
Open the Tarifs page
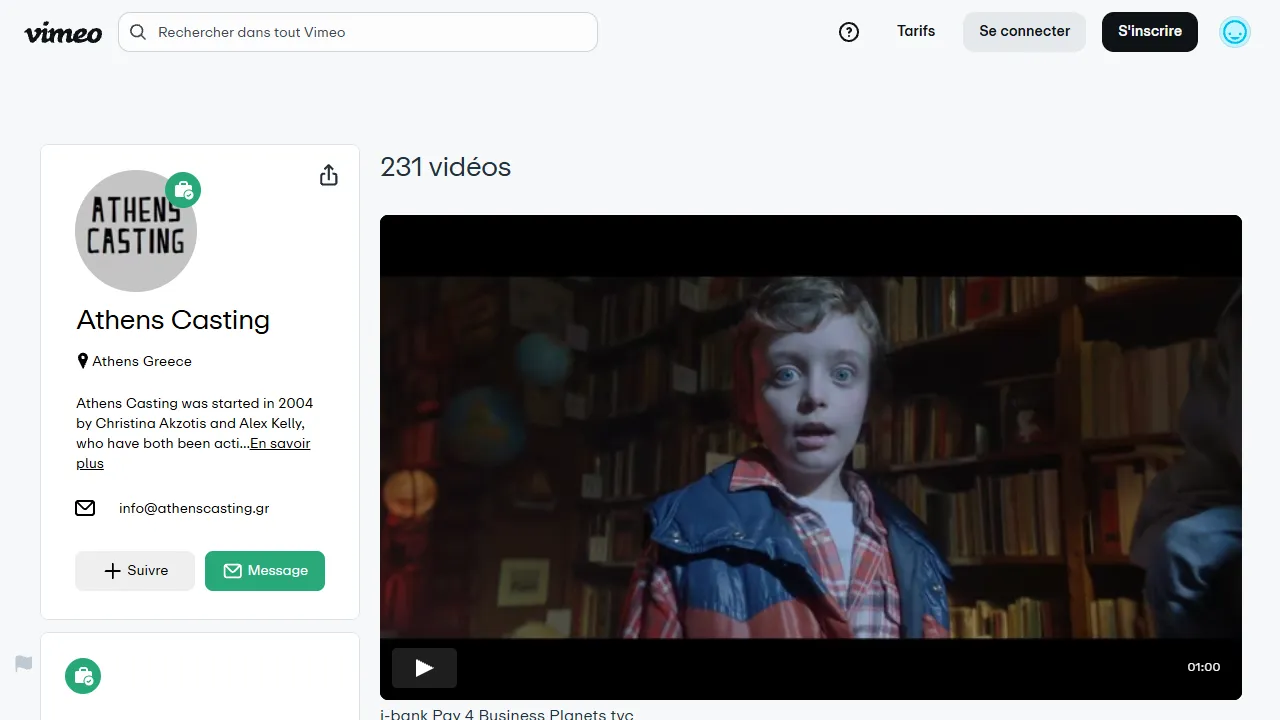tap(916, 31)
